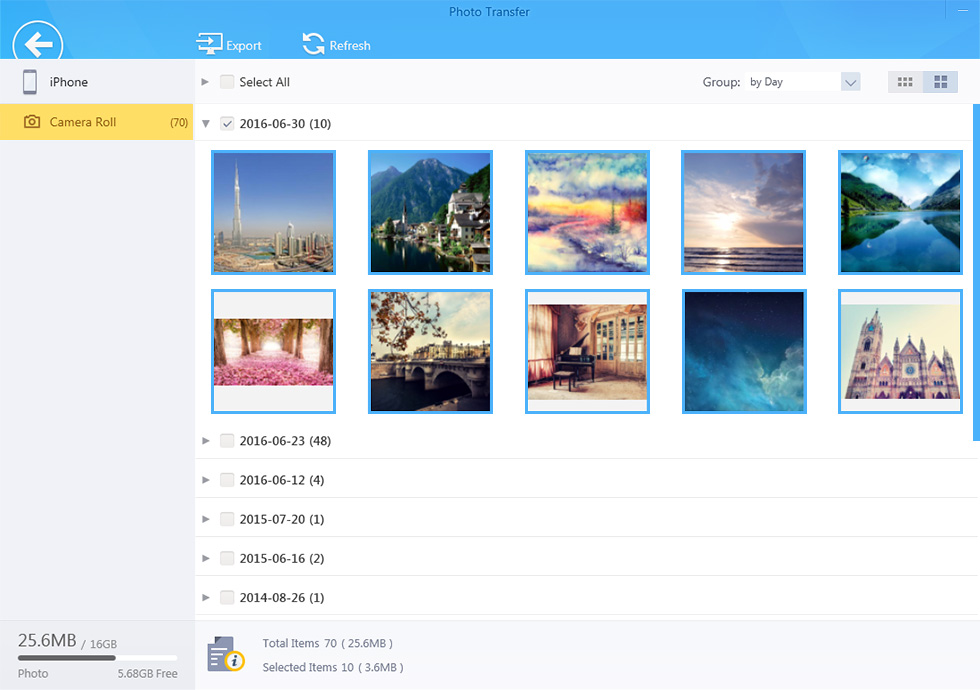Click the 5.68GB Free text
The image size is (980, 690).
click(x=148, y=674)
